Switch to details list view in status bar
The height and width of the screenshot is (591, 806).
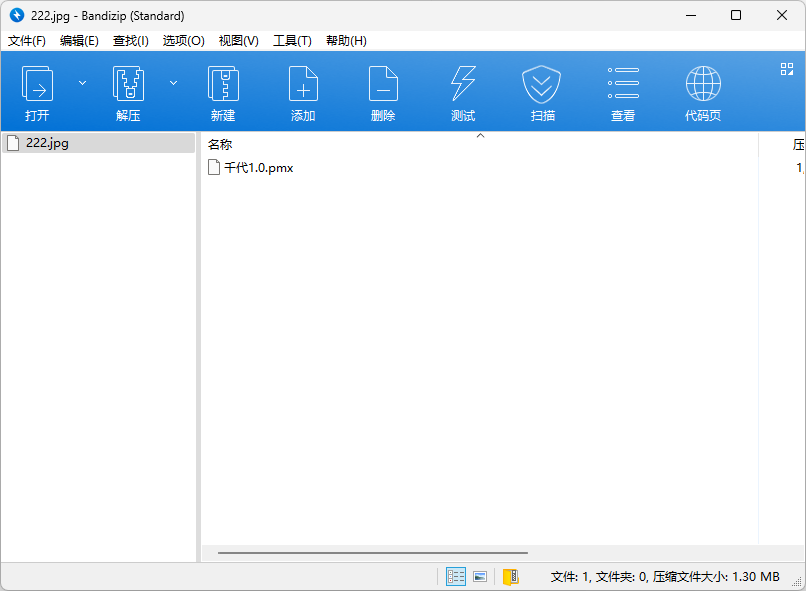pyautogui.click(x=456, y=577)
